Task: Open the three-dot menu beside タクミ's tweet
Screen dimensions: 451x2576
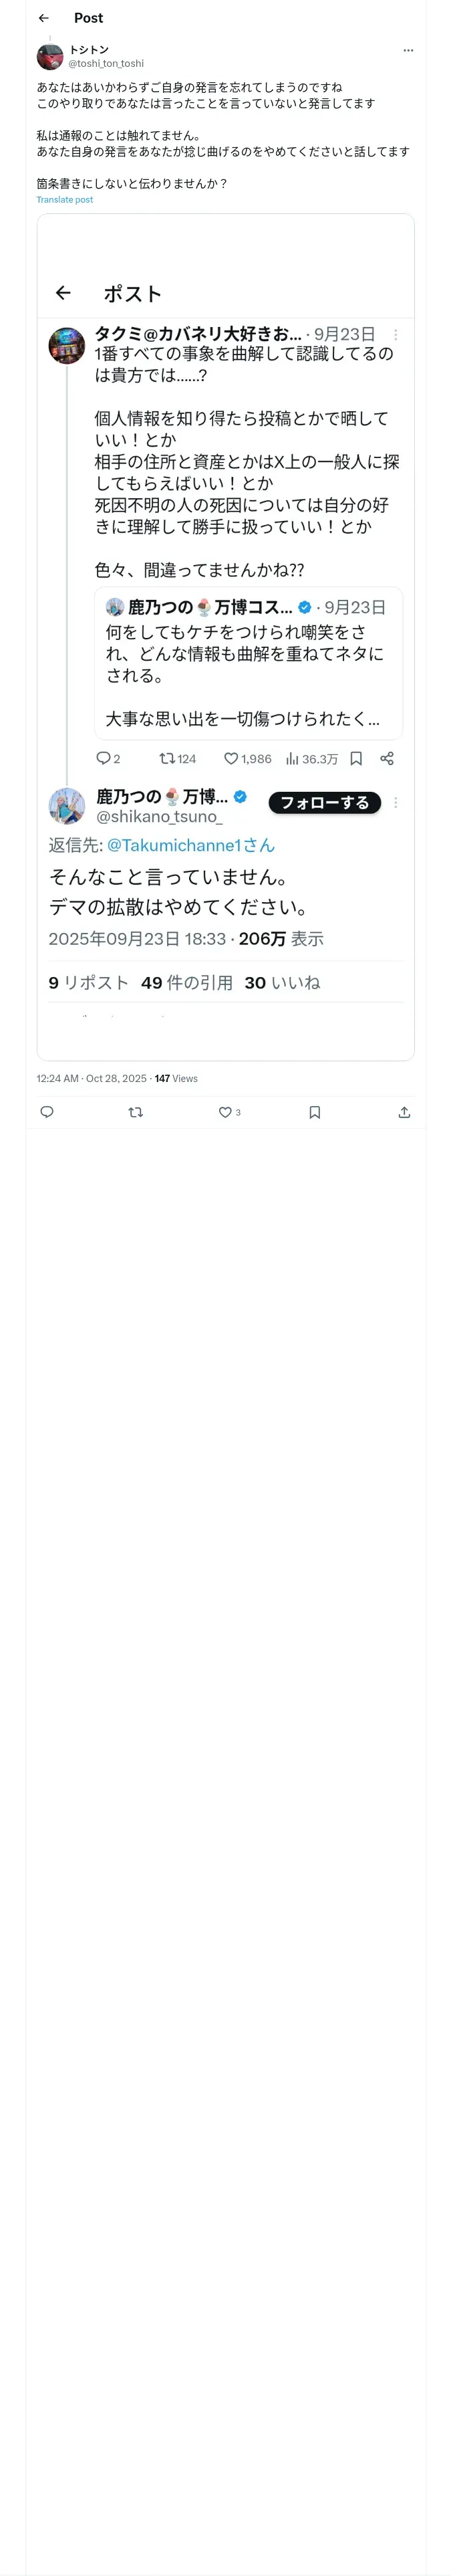Action: click(395, 335)
